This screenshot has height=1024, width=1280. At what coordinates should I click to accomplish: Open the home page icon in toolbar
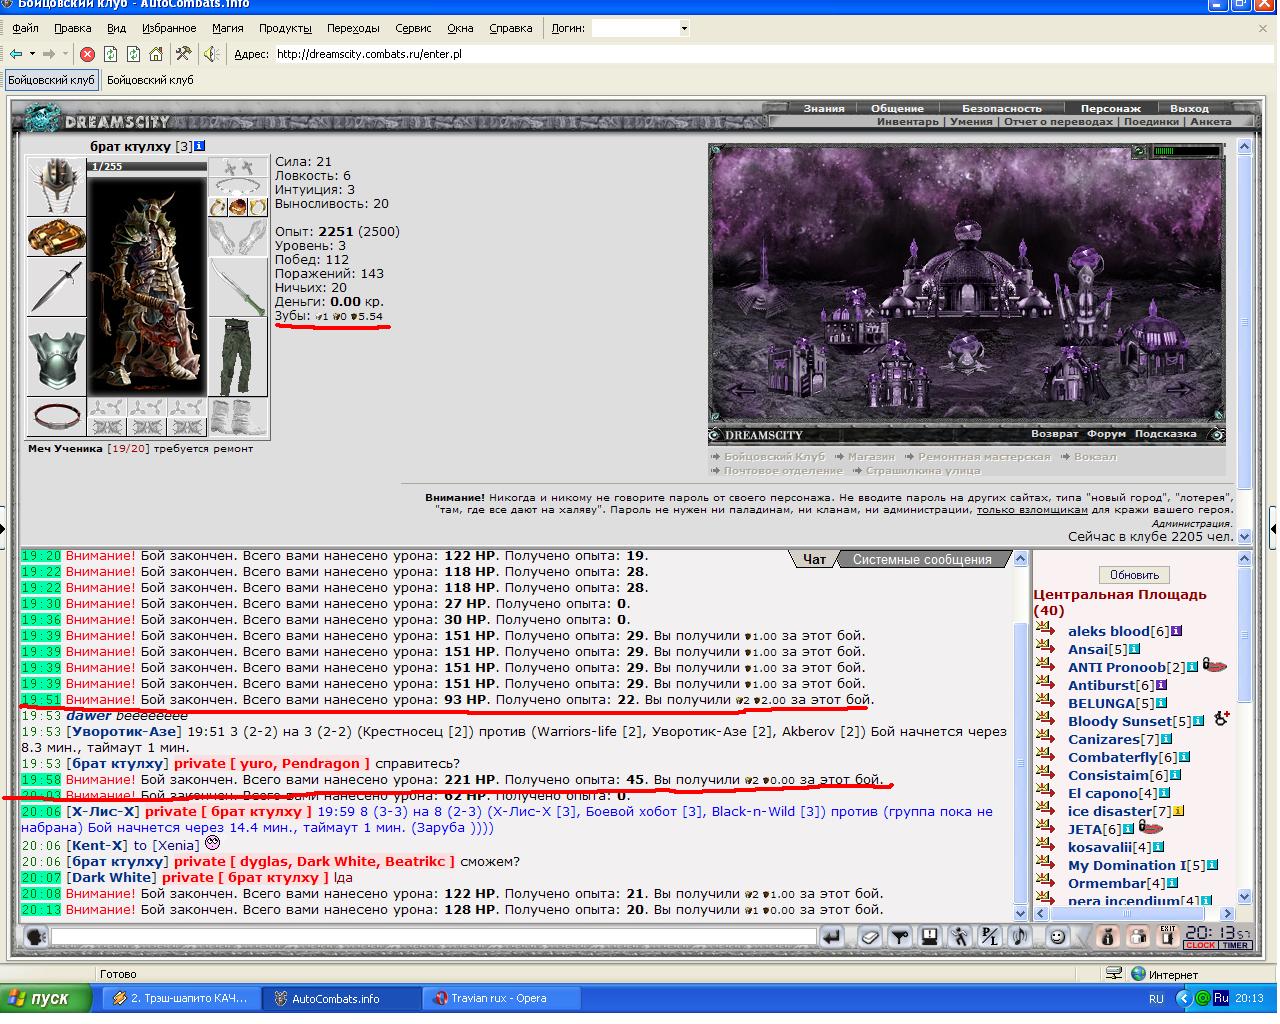156,54
